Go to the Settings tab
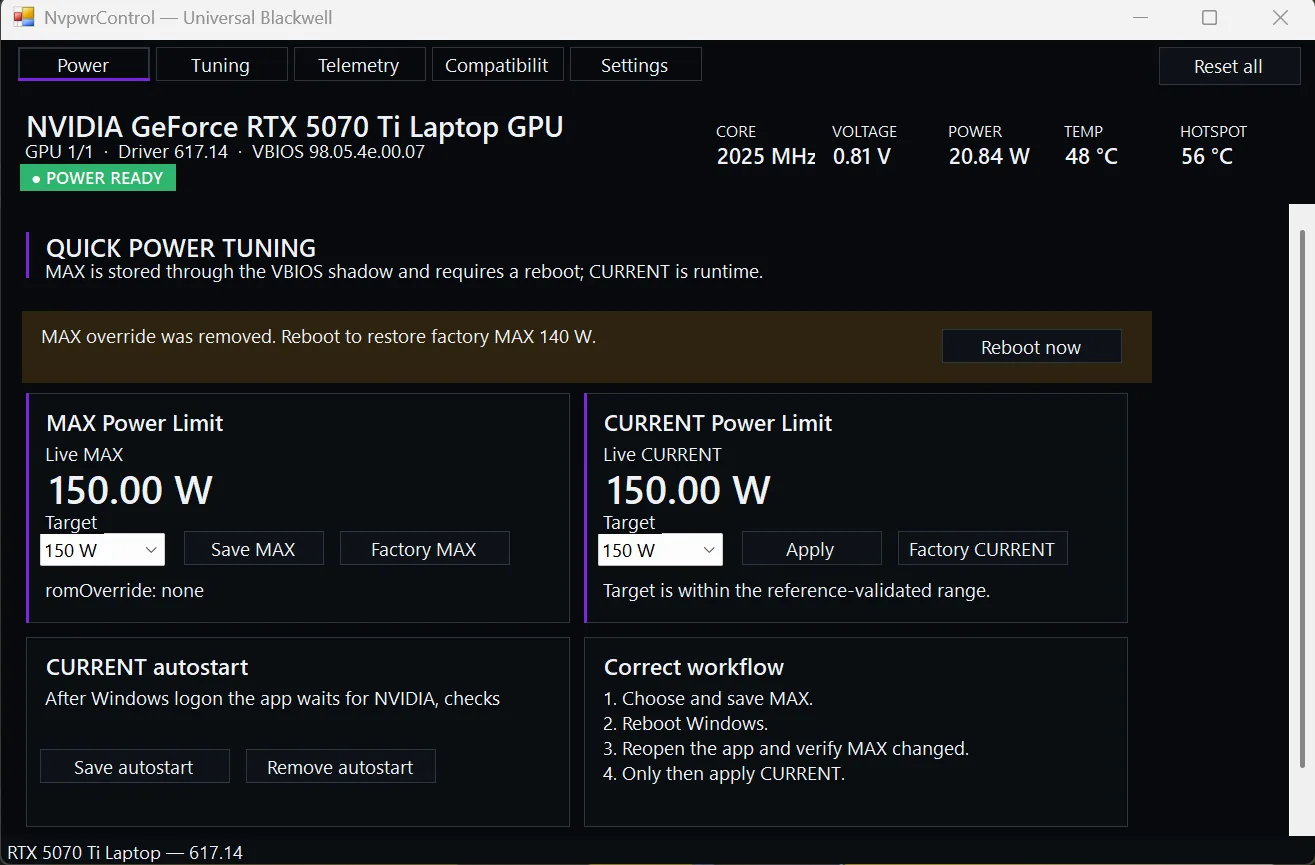This screenshot has width=1315, height=865. 635,65
